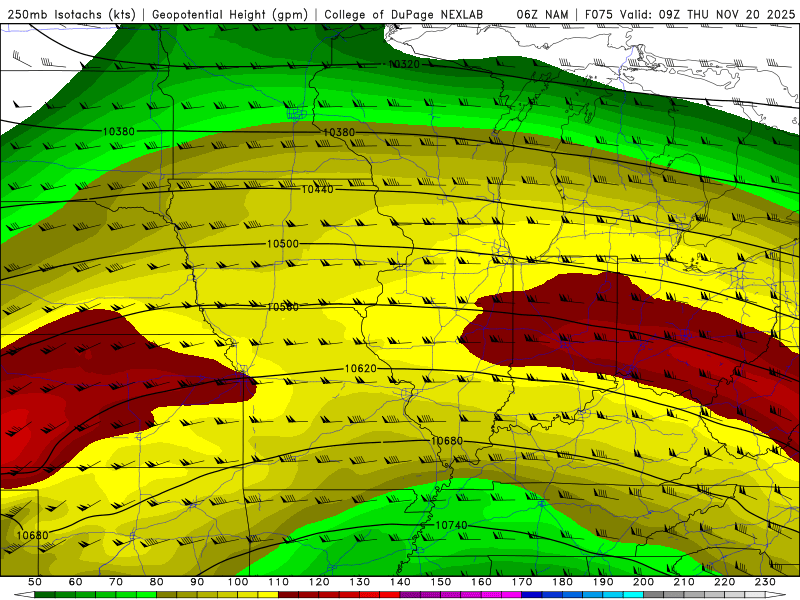Click the 200 value on the color scale
Screen dimensions: 800x600
(x=643, y=582)
